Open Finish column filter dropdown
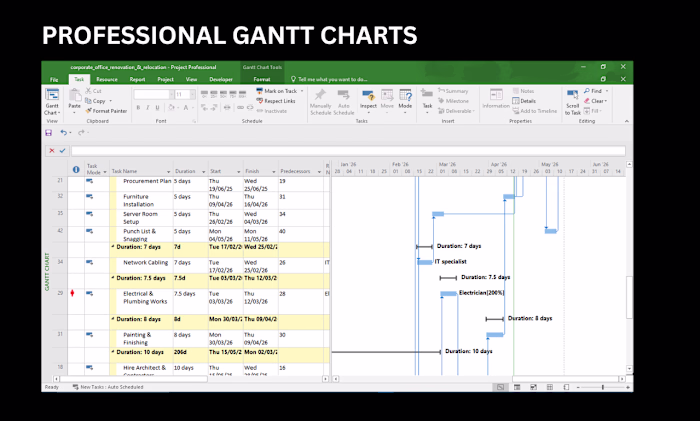 pyautogui.click(x=274, y=172)
